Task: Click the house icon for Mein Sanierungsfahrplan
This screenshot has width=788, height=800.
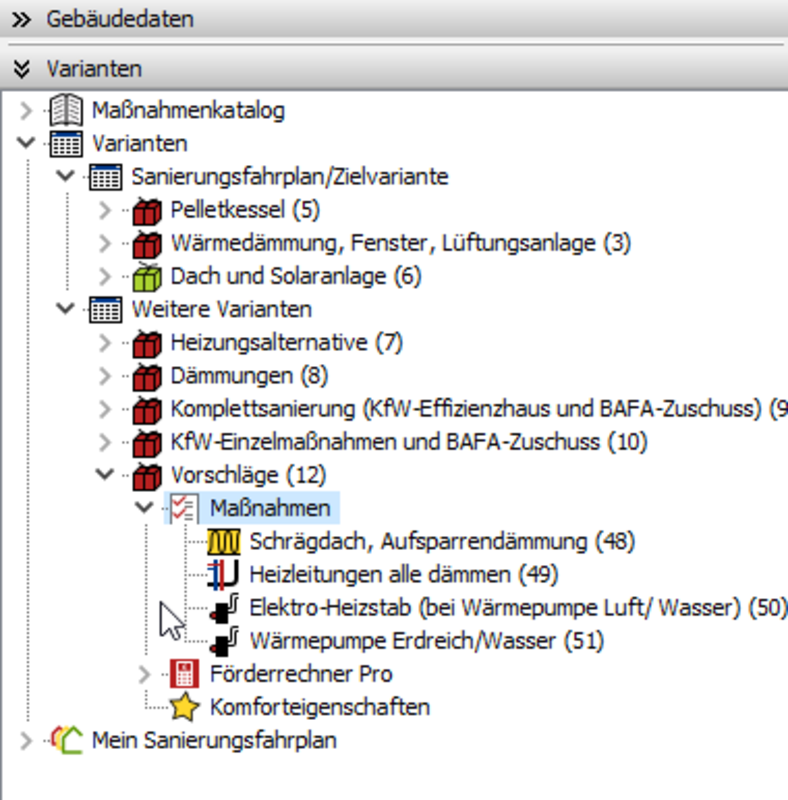Action: (66, 741)
